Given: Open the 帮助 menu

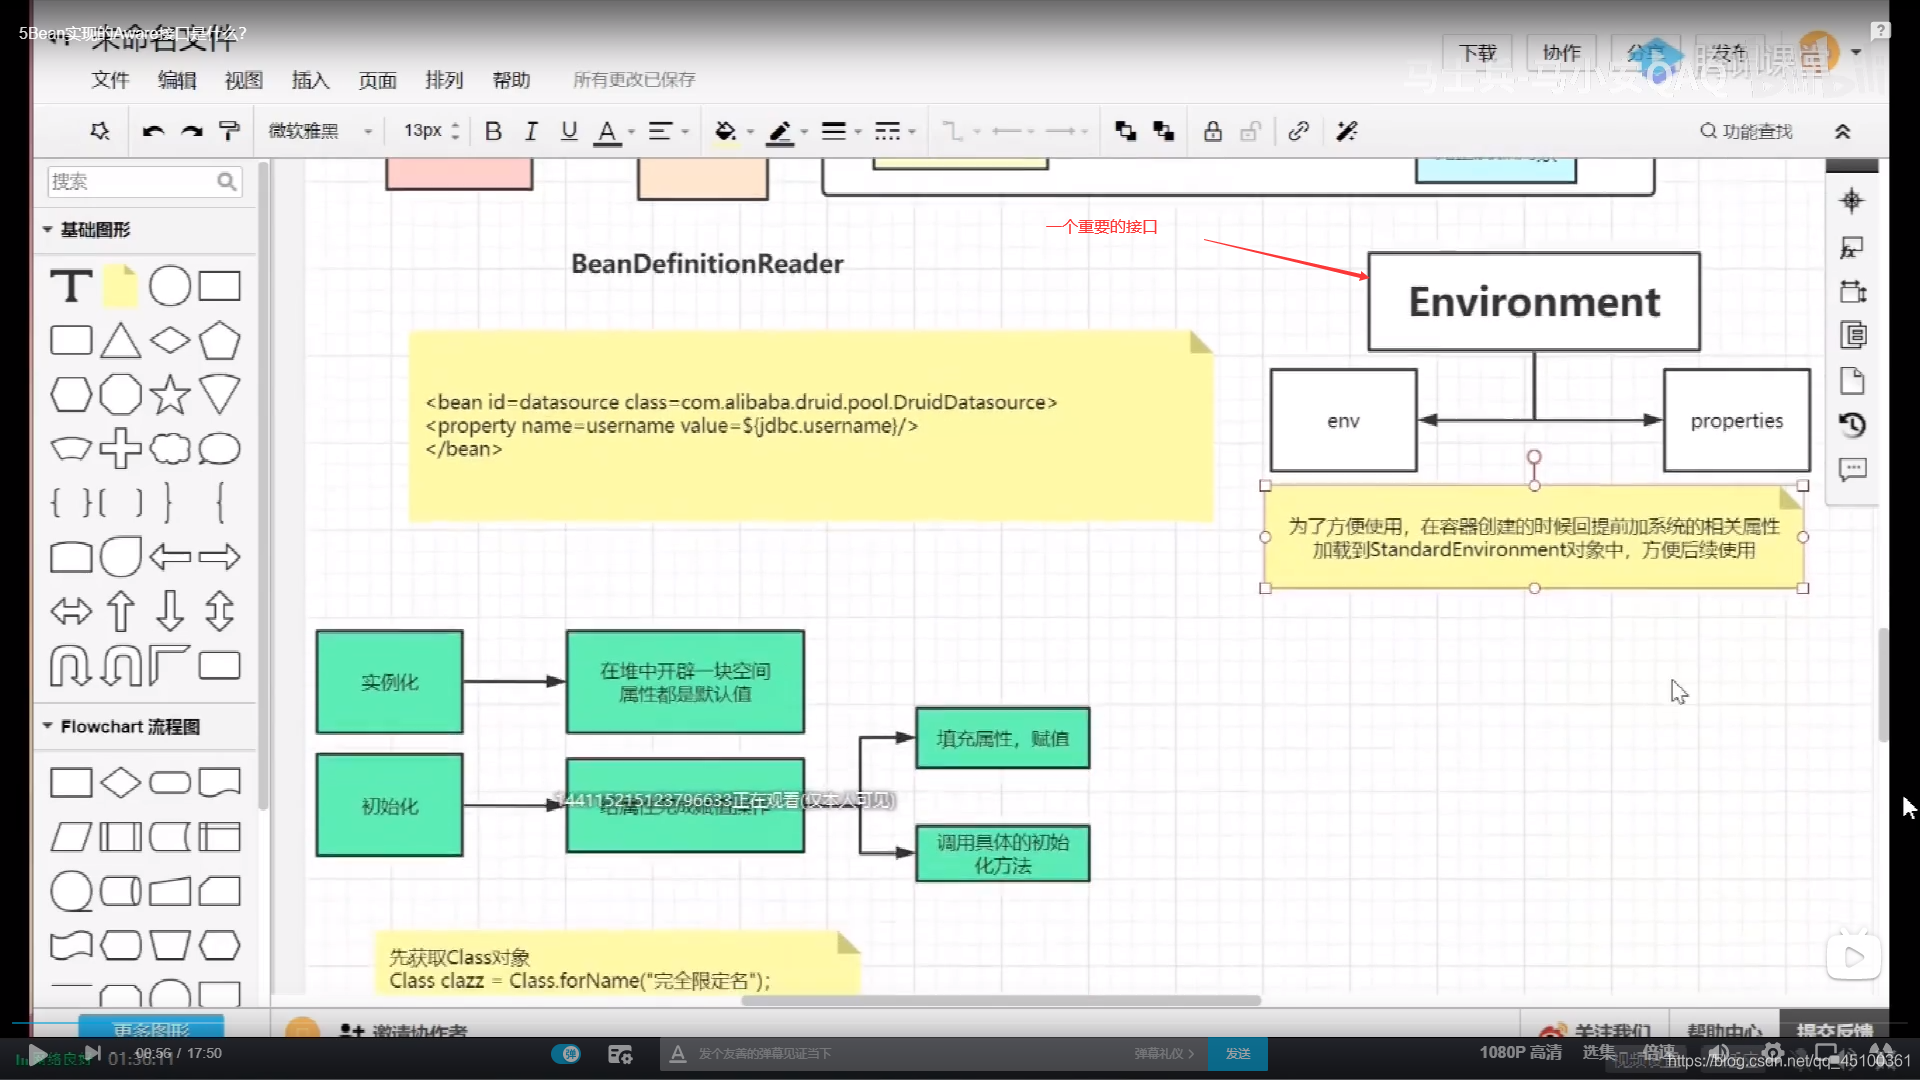Looking at the screenshot, I should (x=511, y=79).
